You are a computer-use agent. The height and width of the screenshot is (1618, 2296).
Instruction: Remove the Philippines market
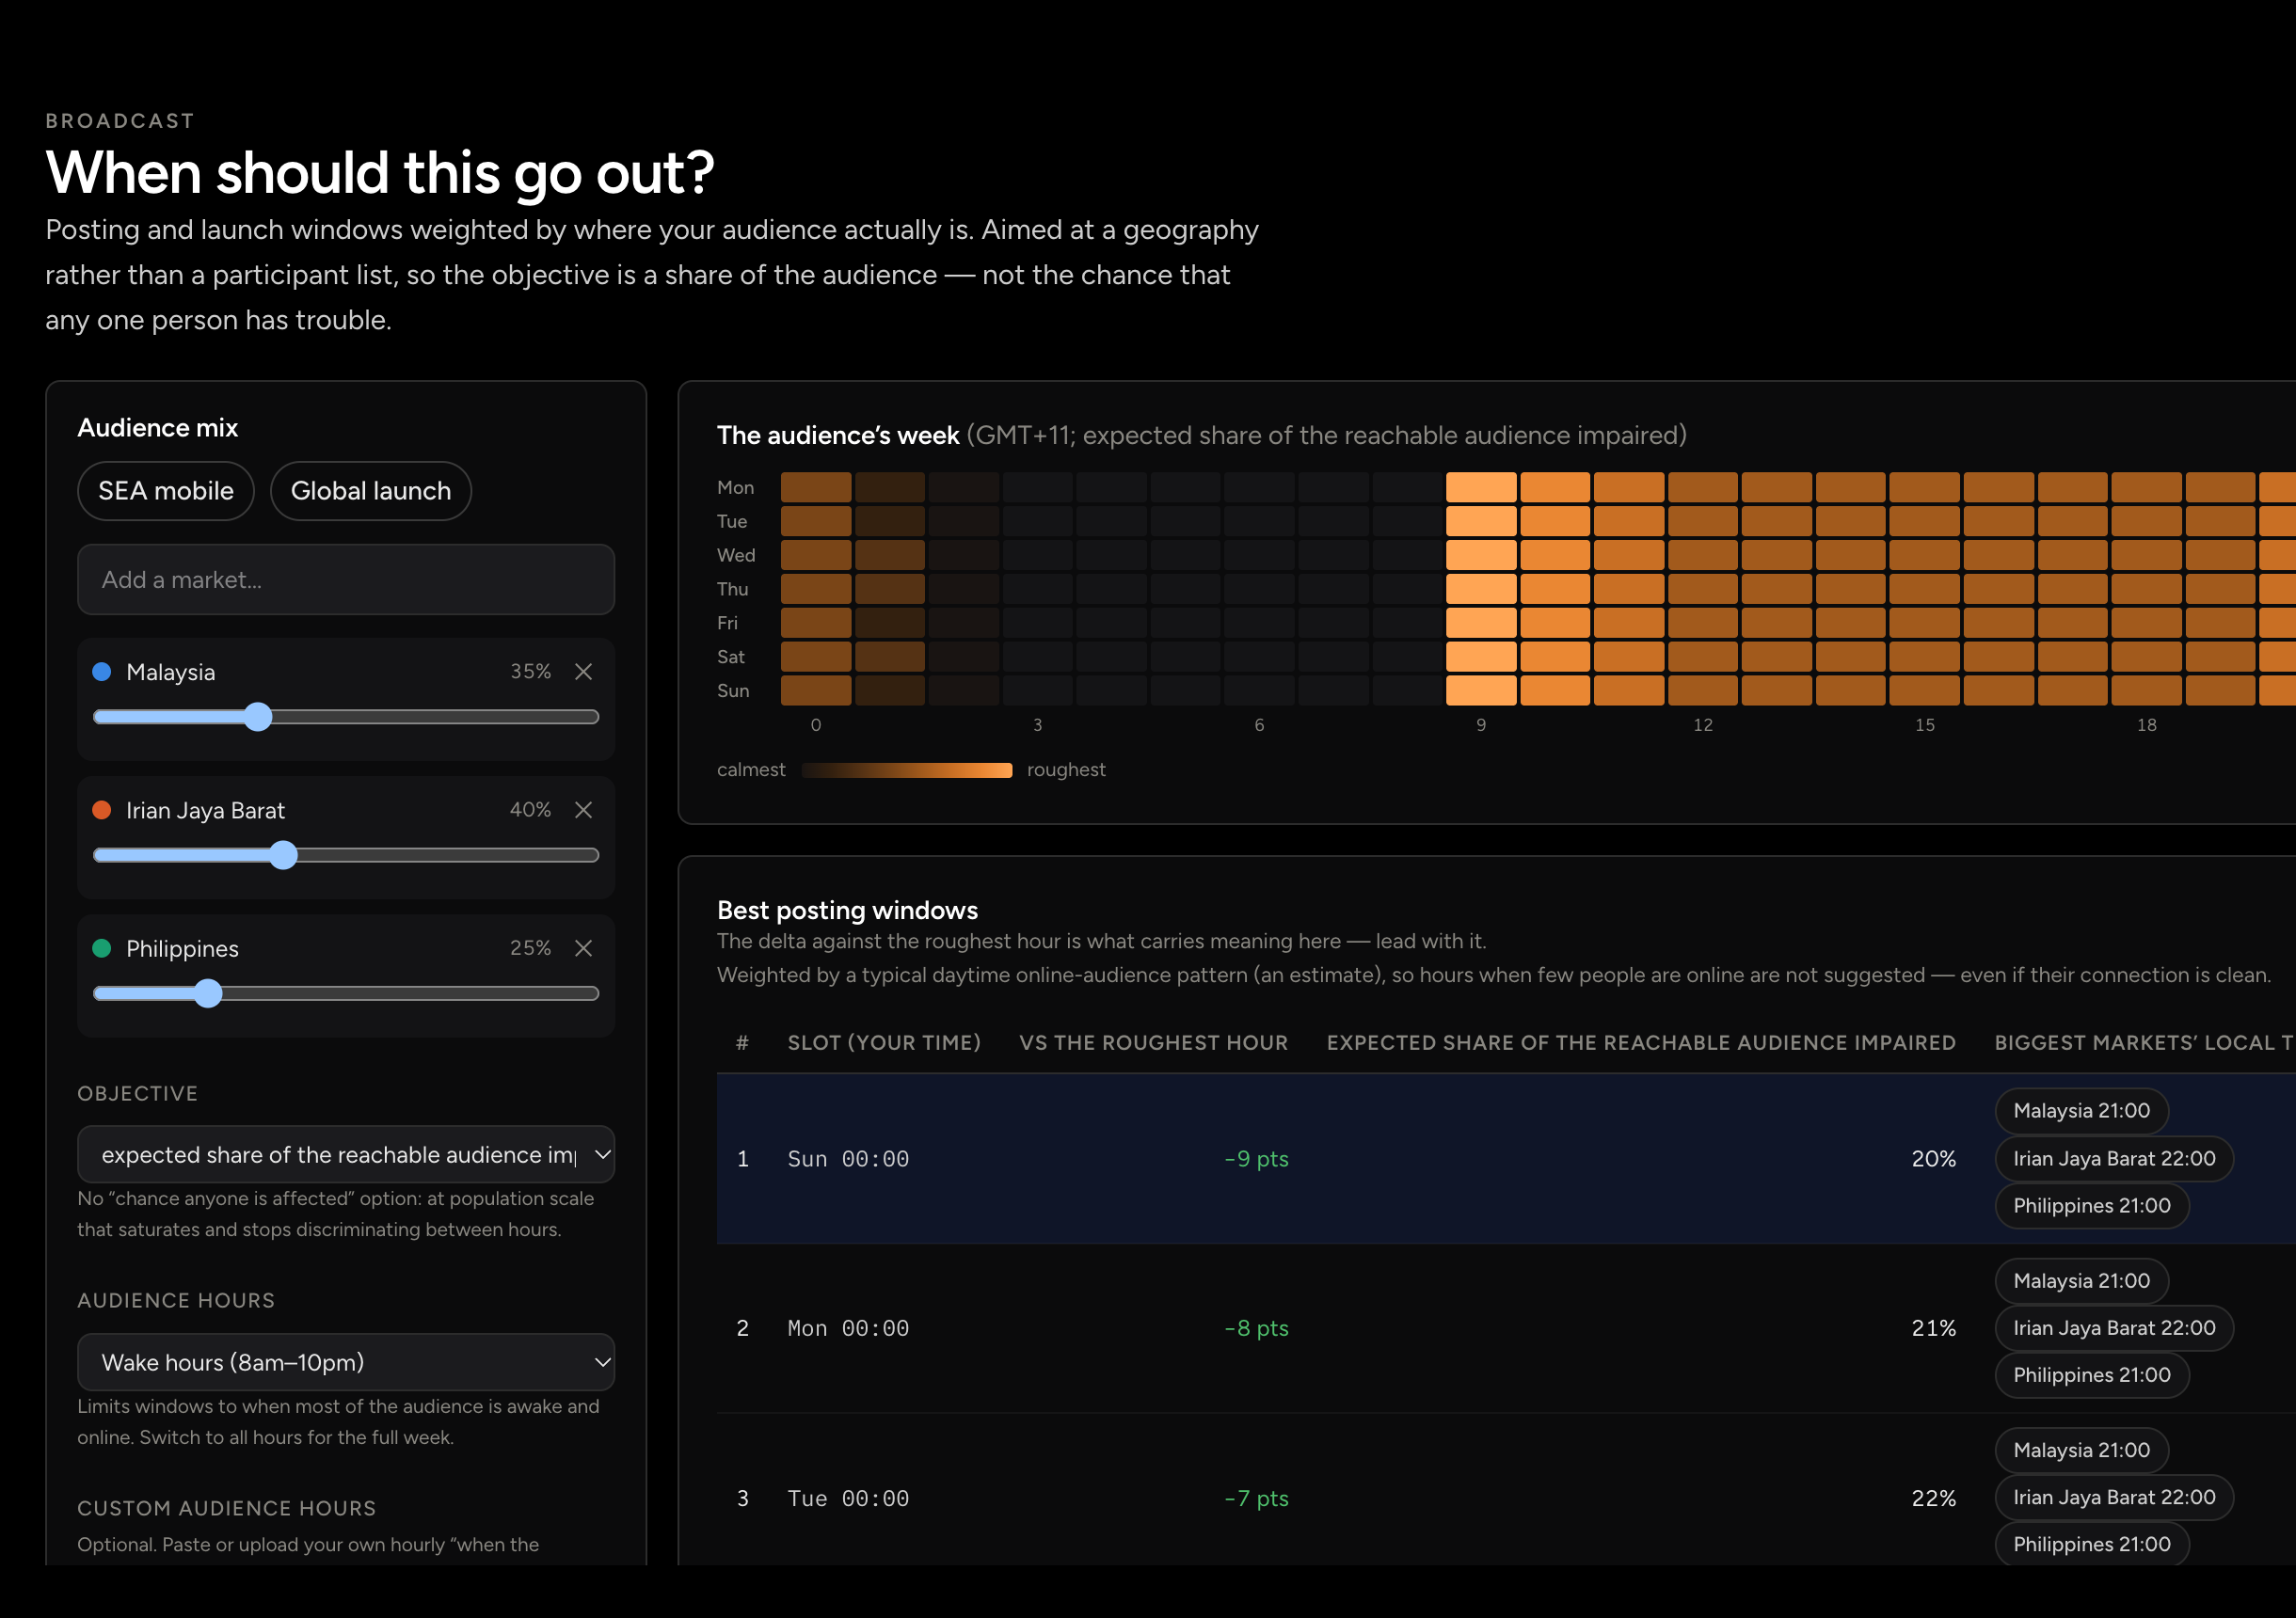pos(583,948)
